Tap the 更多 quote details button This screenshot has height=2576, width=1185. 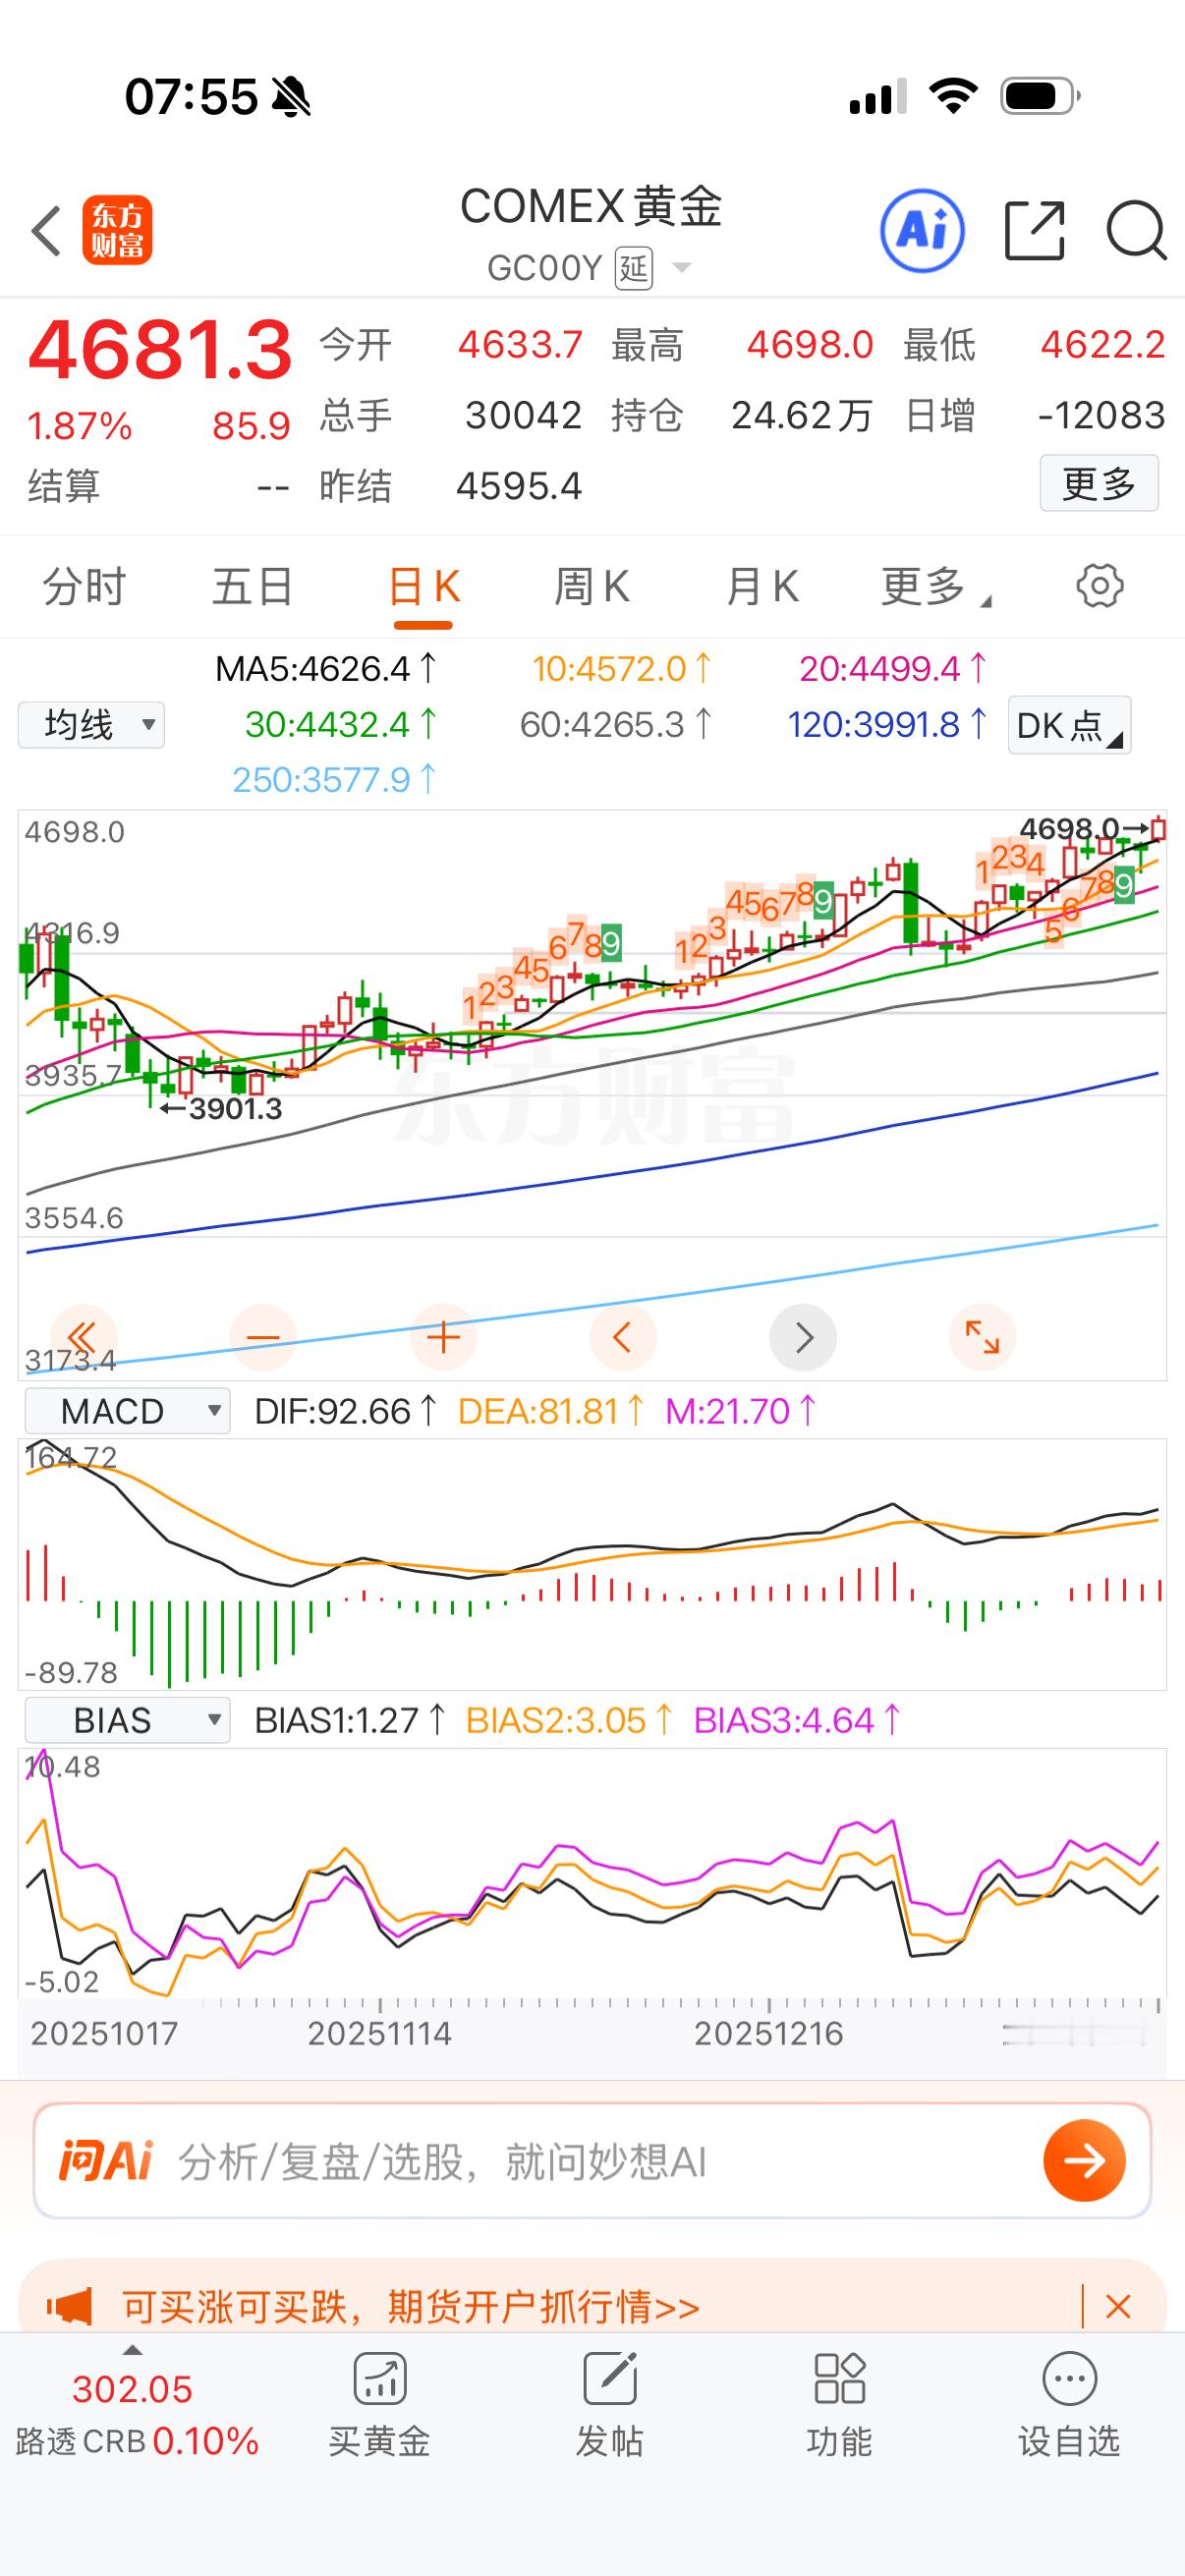tap(1099, 484)
